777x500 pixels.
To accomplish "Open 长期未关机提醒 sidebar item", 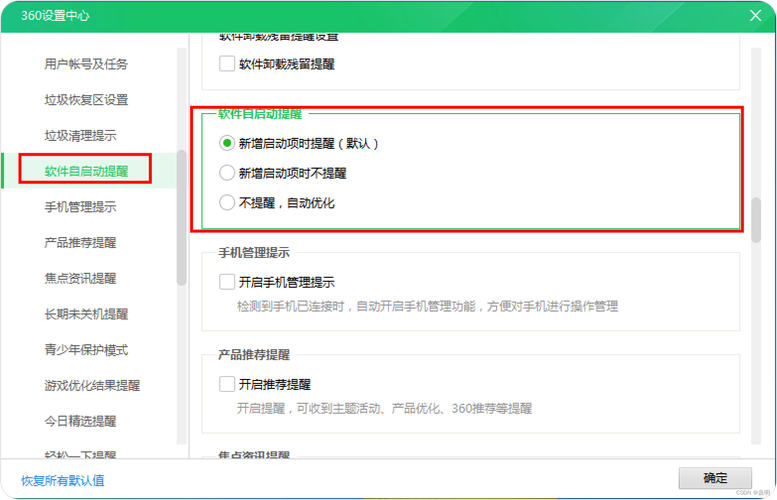I will pos(86,314).
